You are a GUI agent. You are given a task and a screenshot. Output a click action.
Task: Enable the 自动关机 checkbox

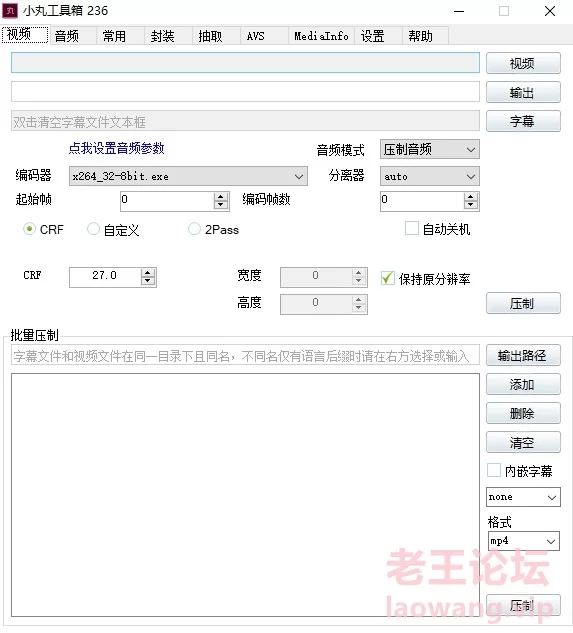[x=411, y=228]
